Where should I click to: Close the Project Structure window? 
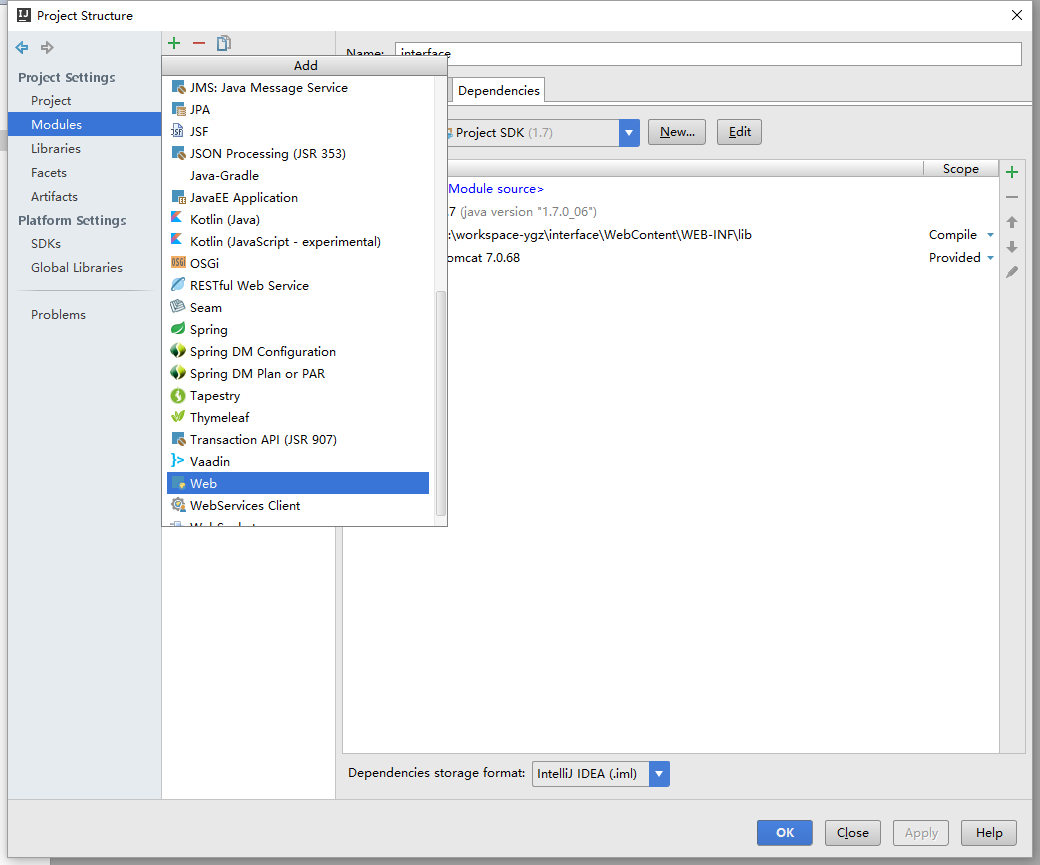coord(1017,15)
